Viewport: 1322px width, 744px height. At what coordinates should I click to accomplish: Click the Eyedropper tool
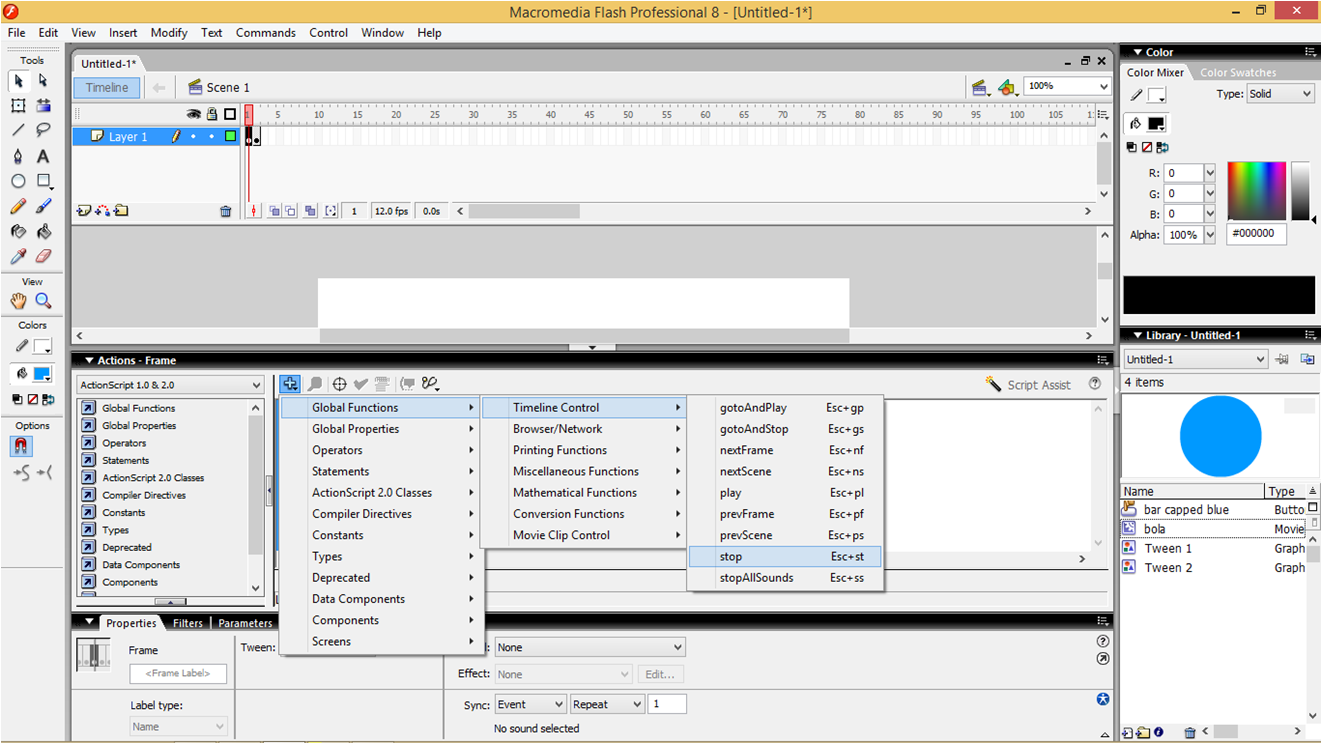[x=18, y=257]
